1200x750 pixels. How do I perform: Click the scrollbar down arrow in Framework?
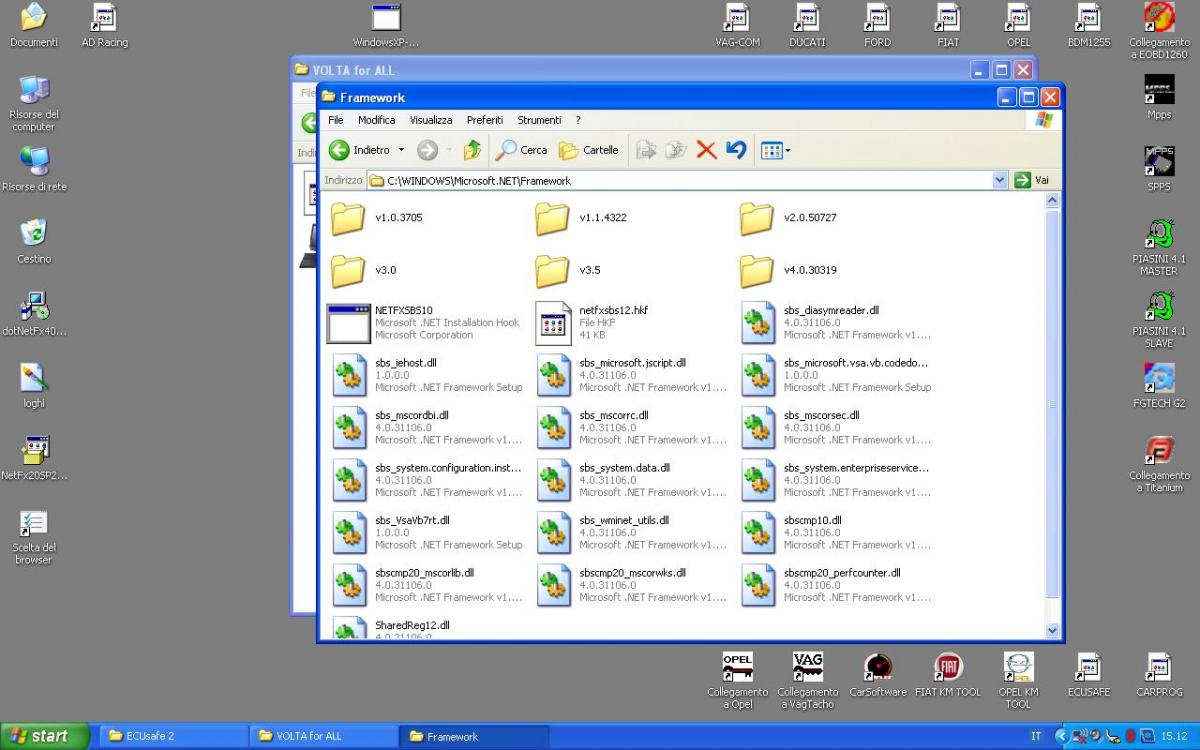[x=1052, y=631]
